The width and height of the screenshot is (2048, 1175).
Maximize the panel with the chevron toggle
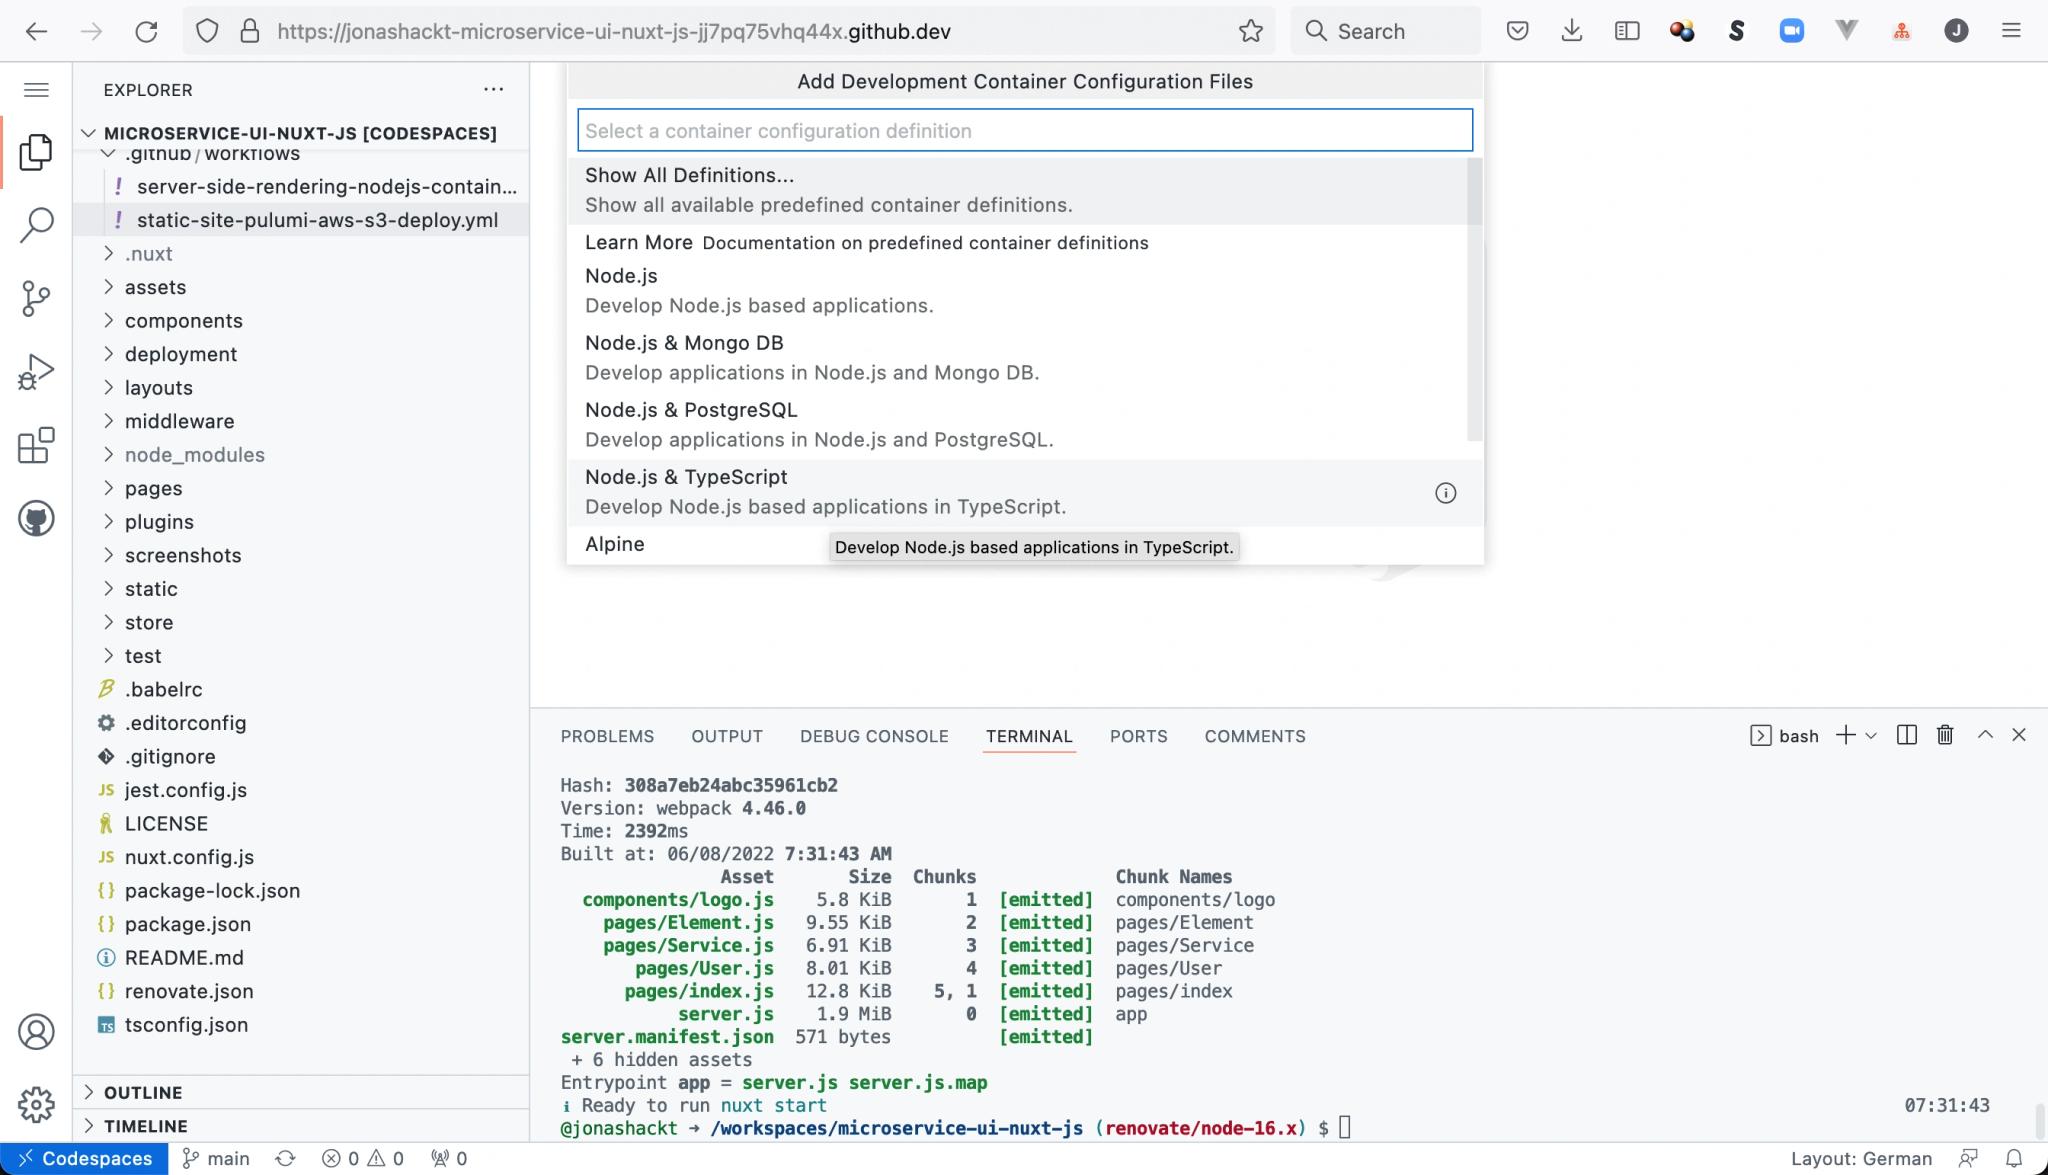click(x=1982, y=735)
